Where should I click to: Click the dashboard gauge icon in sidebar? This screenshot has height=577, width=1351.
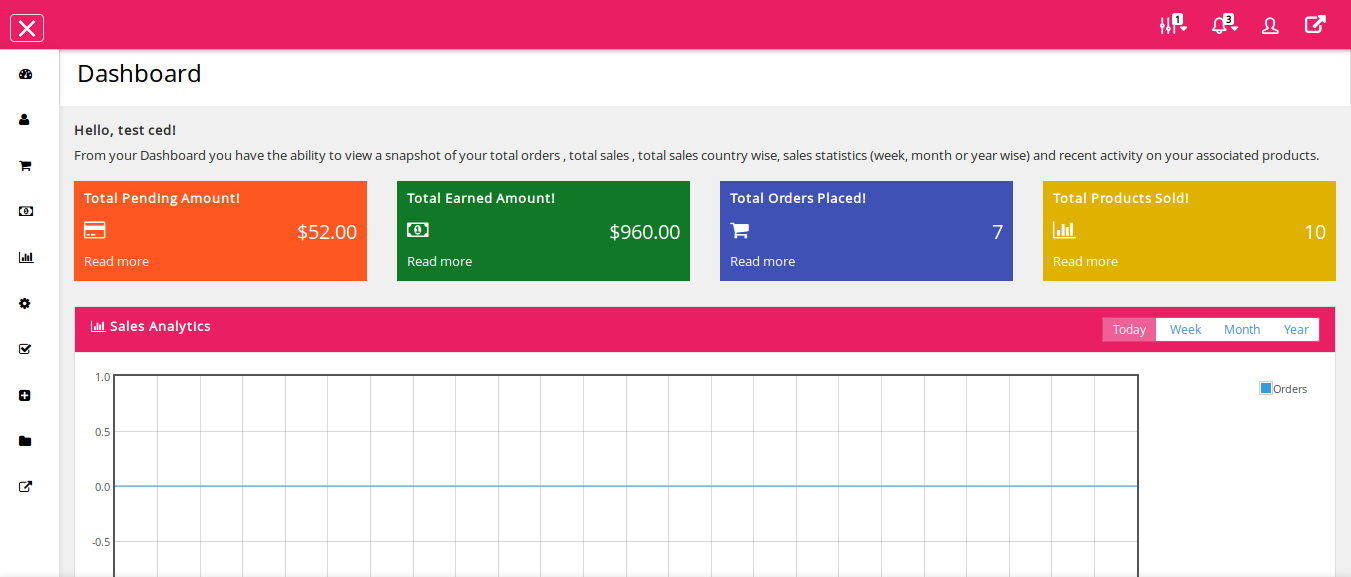tap(25, 74)
